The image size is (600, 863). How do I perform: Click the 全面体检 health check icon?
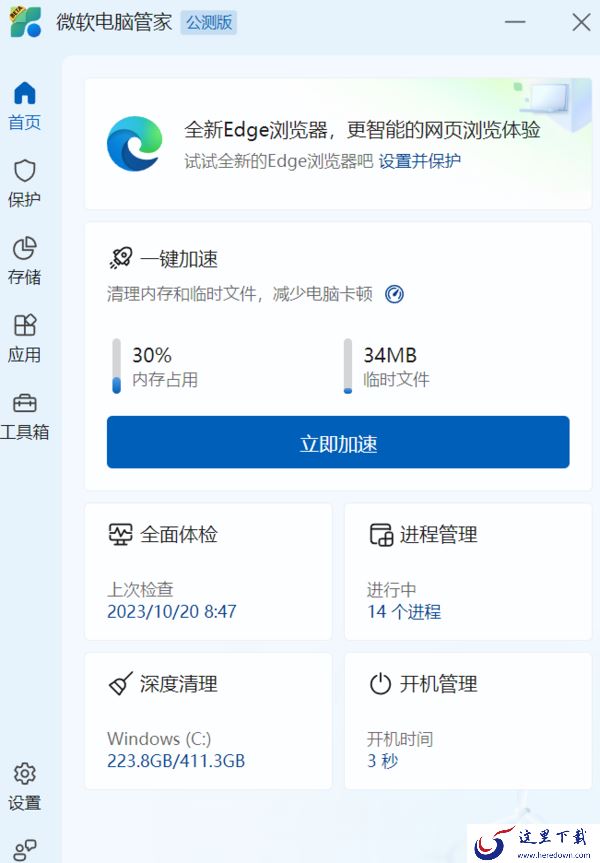point(120,534)
